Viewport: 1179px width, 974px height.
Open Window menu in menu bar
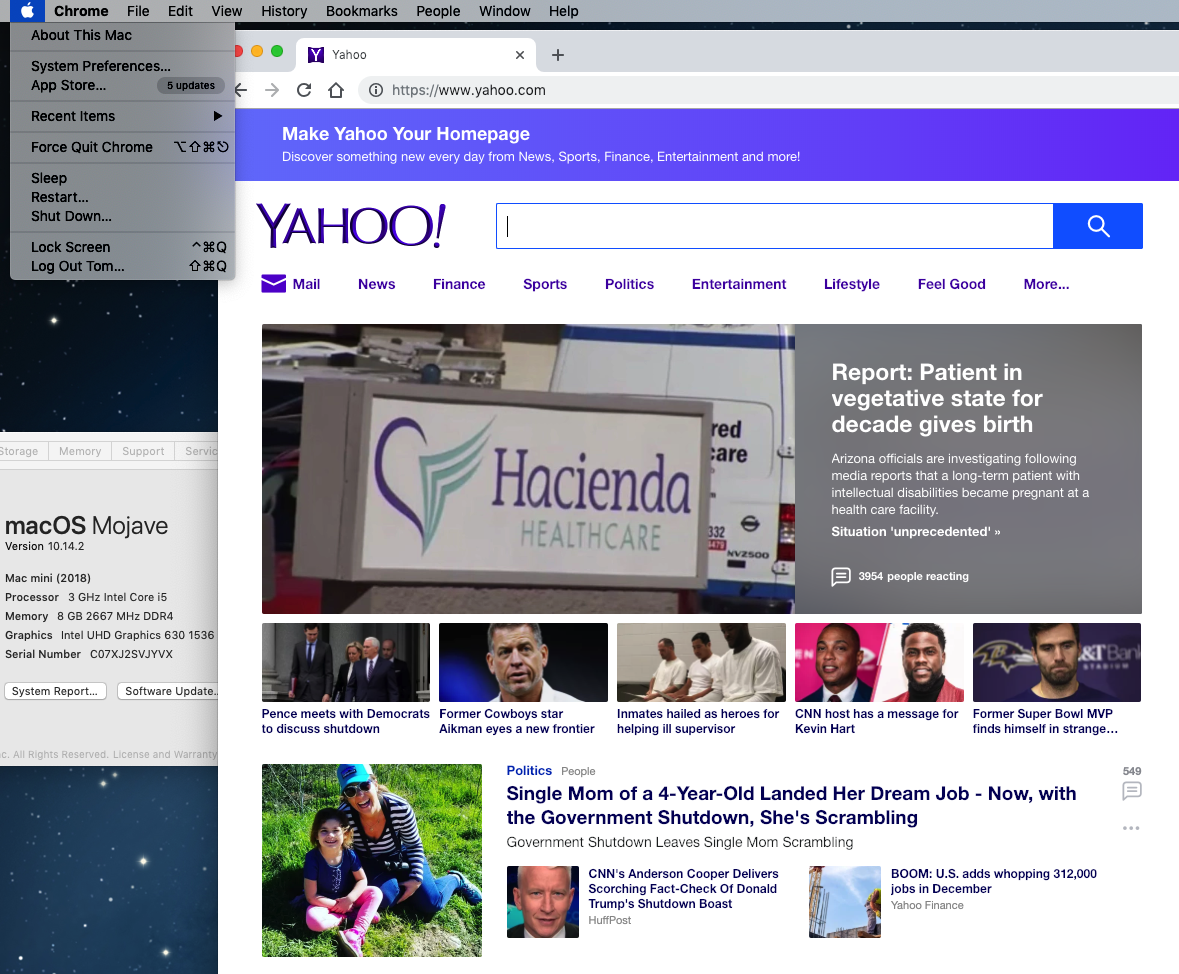coord(505,11)
